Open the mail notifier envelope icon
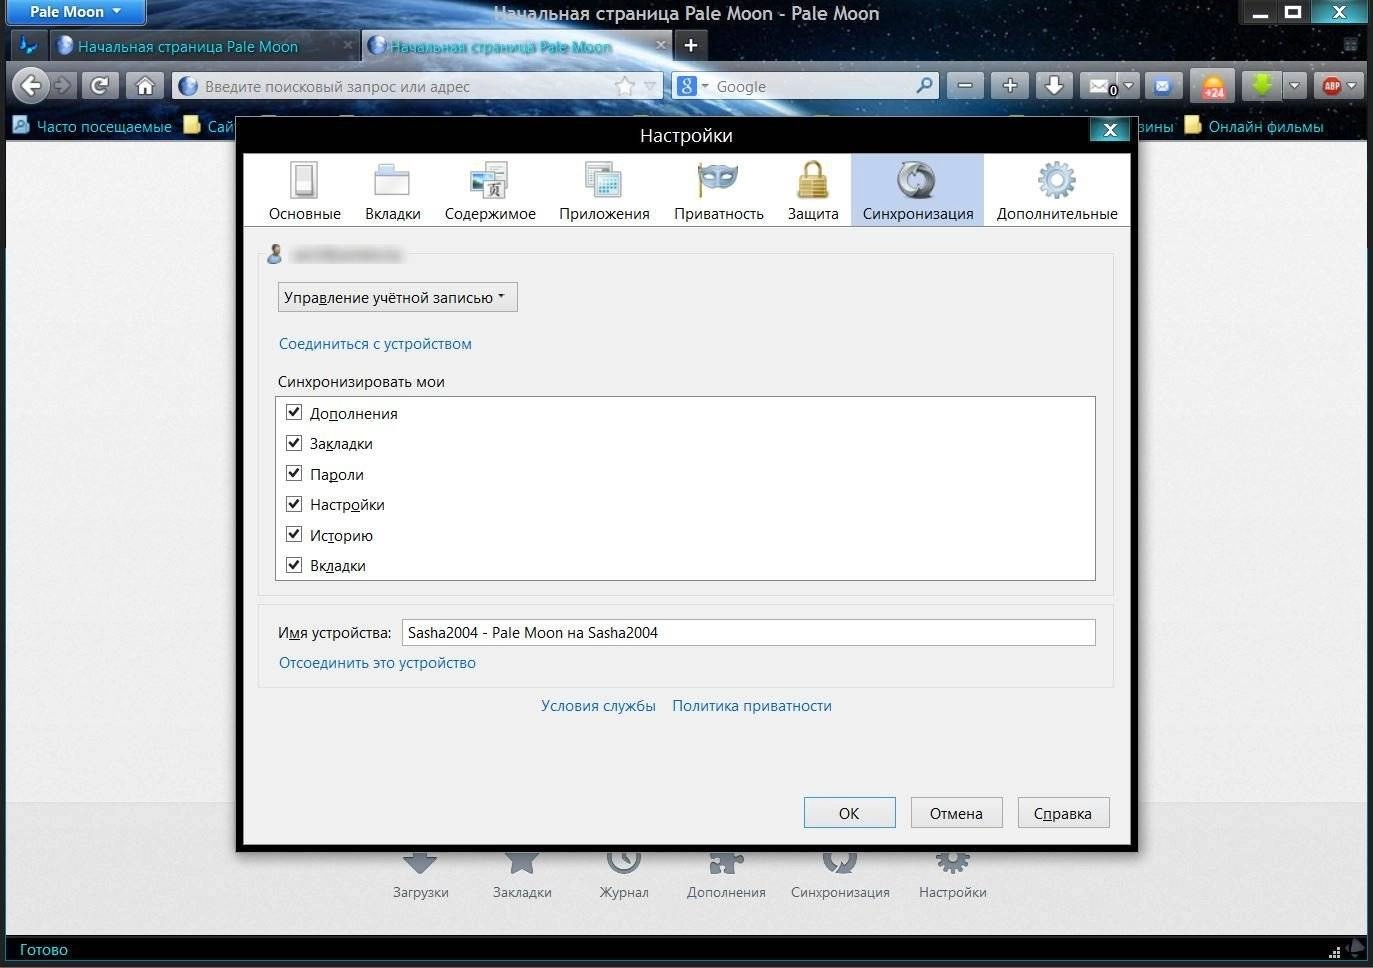 pyautogui.click(x=1101, y=85)
